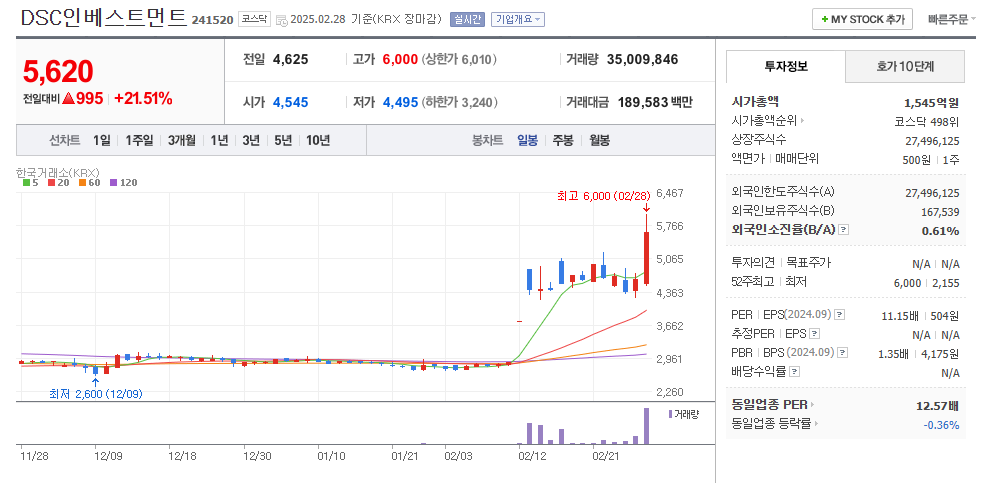Click the stock code 241520
The width and height of the screenshot is (991, 483).
[212, 20]
